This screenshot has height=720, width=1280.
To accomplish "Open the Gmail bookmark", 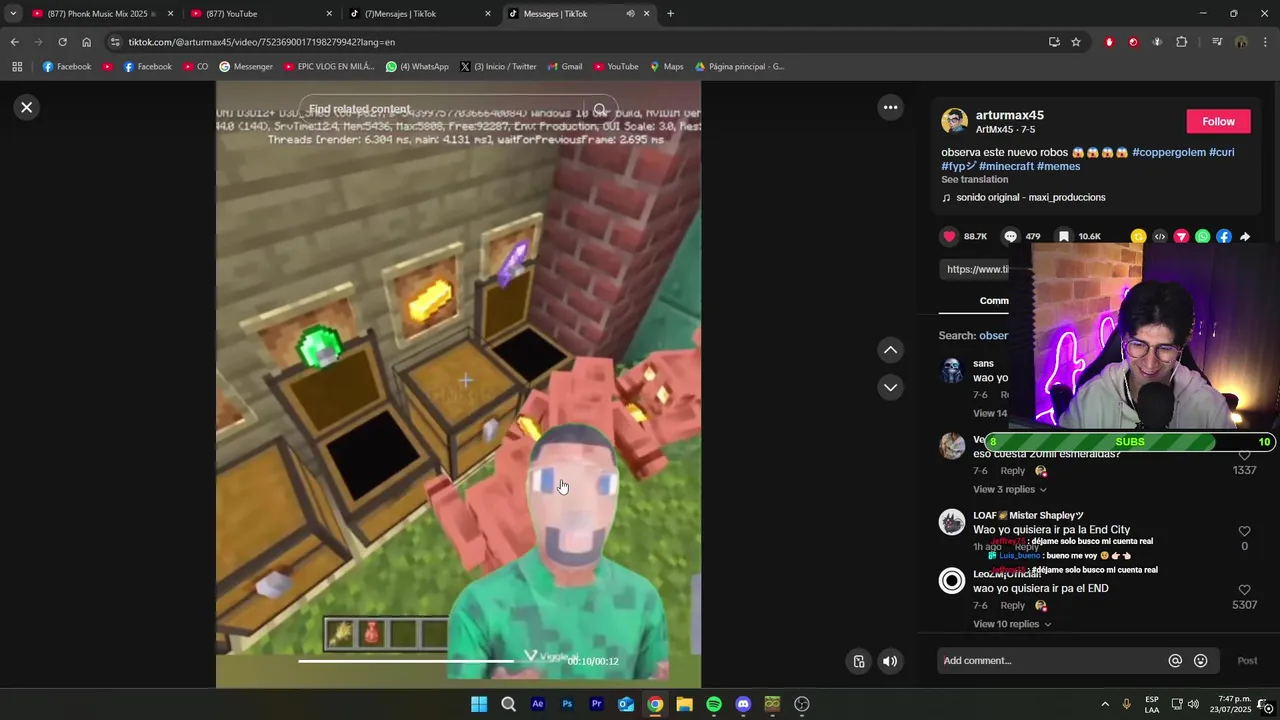I will coord(565,67).
